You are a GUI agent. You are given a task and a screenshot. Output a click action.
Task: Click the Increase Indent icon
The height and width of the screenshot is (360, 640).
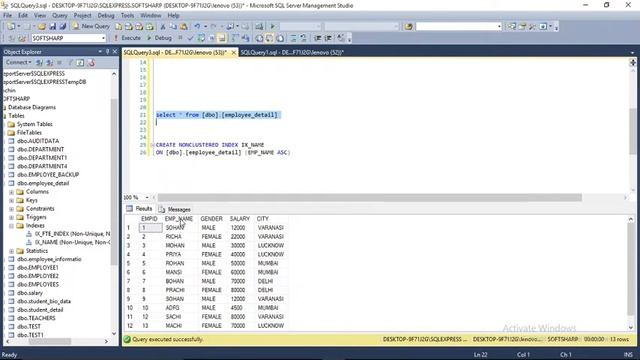pyautogui.click(x=328, y=38)
